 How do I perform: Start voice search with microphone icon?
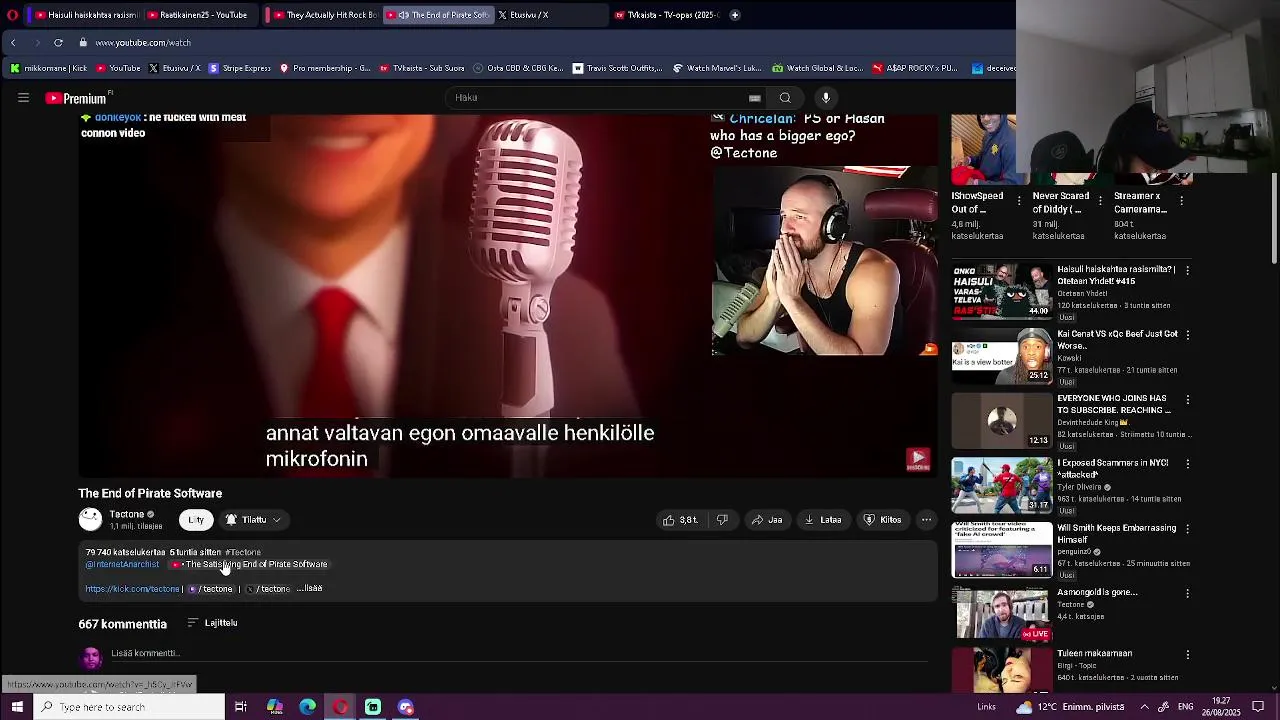826,97
